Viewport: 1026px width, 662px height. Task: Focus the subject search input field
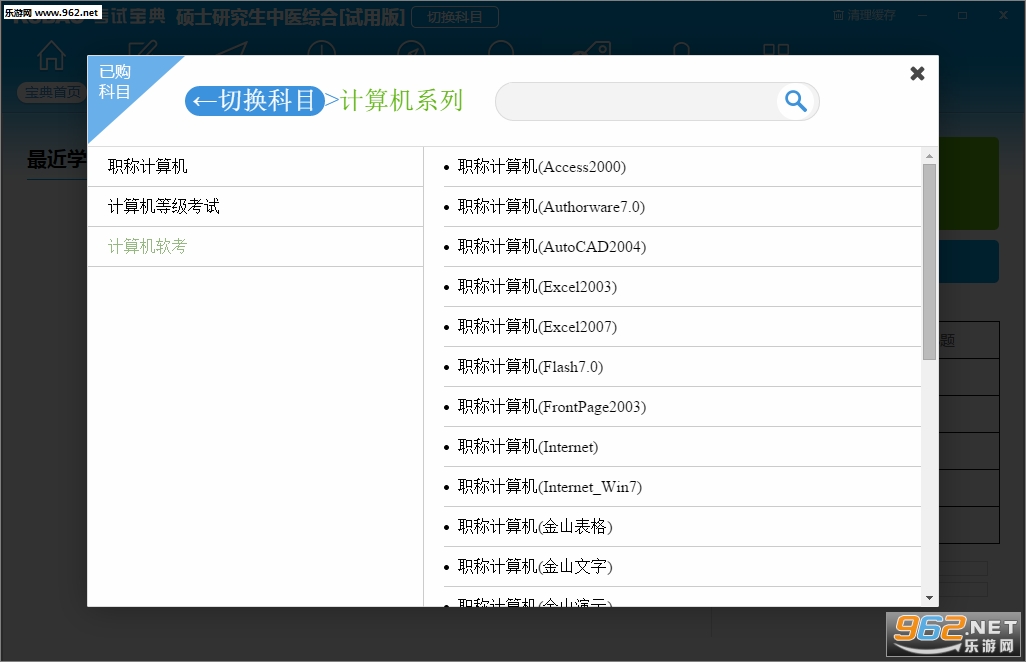tap(638, 101)
